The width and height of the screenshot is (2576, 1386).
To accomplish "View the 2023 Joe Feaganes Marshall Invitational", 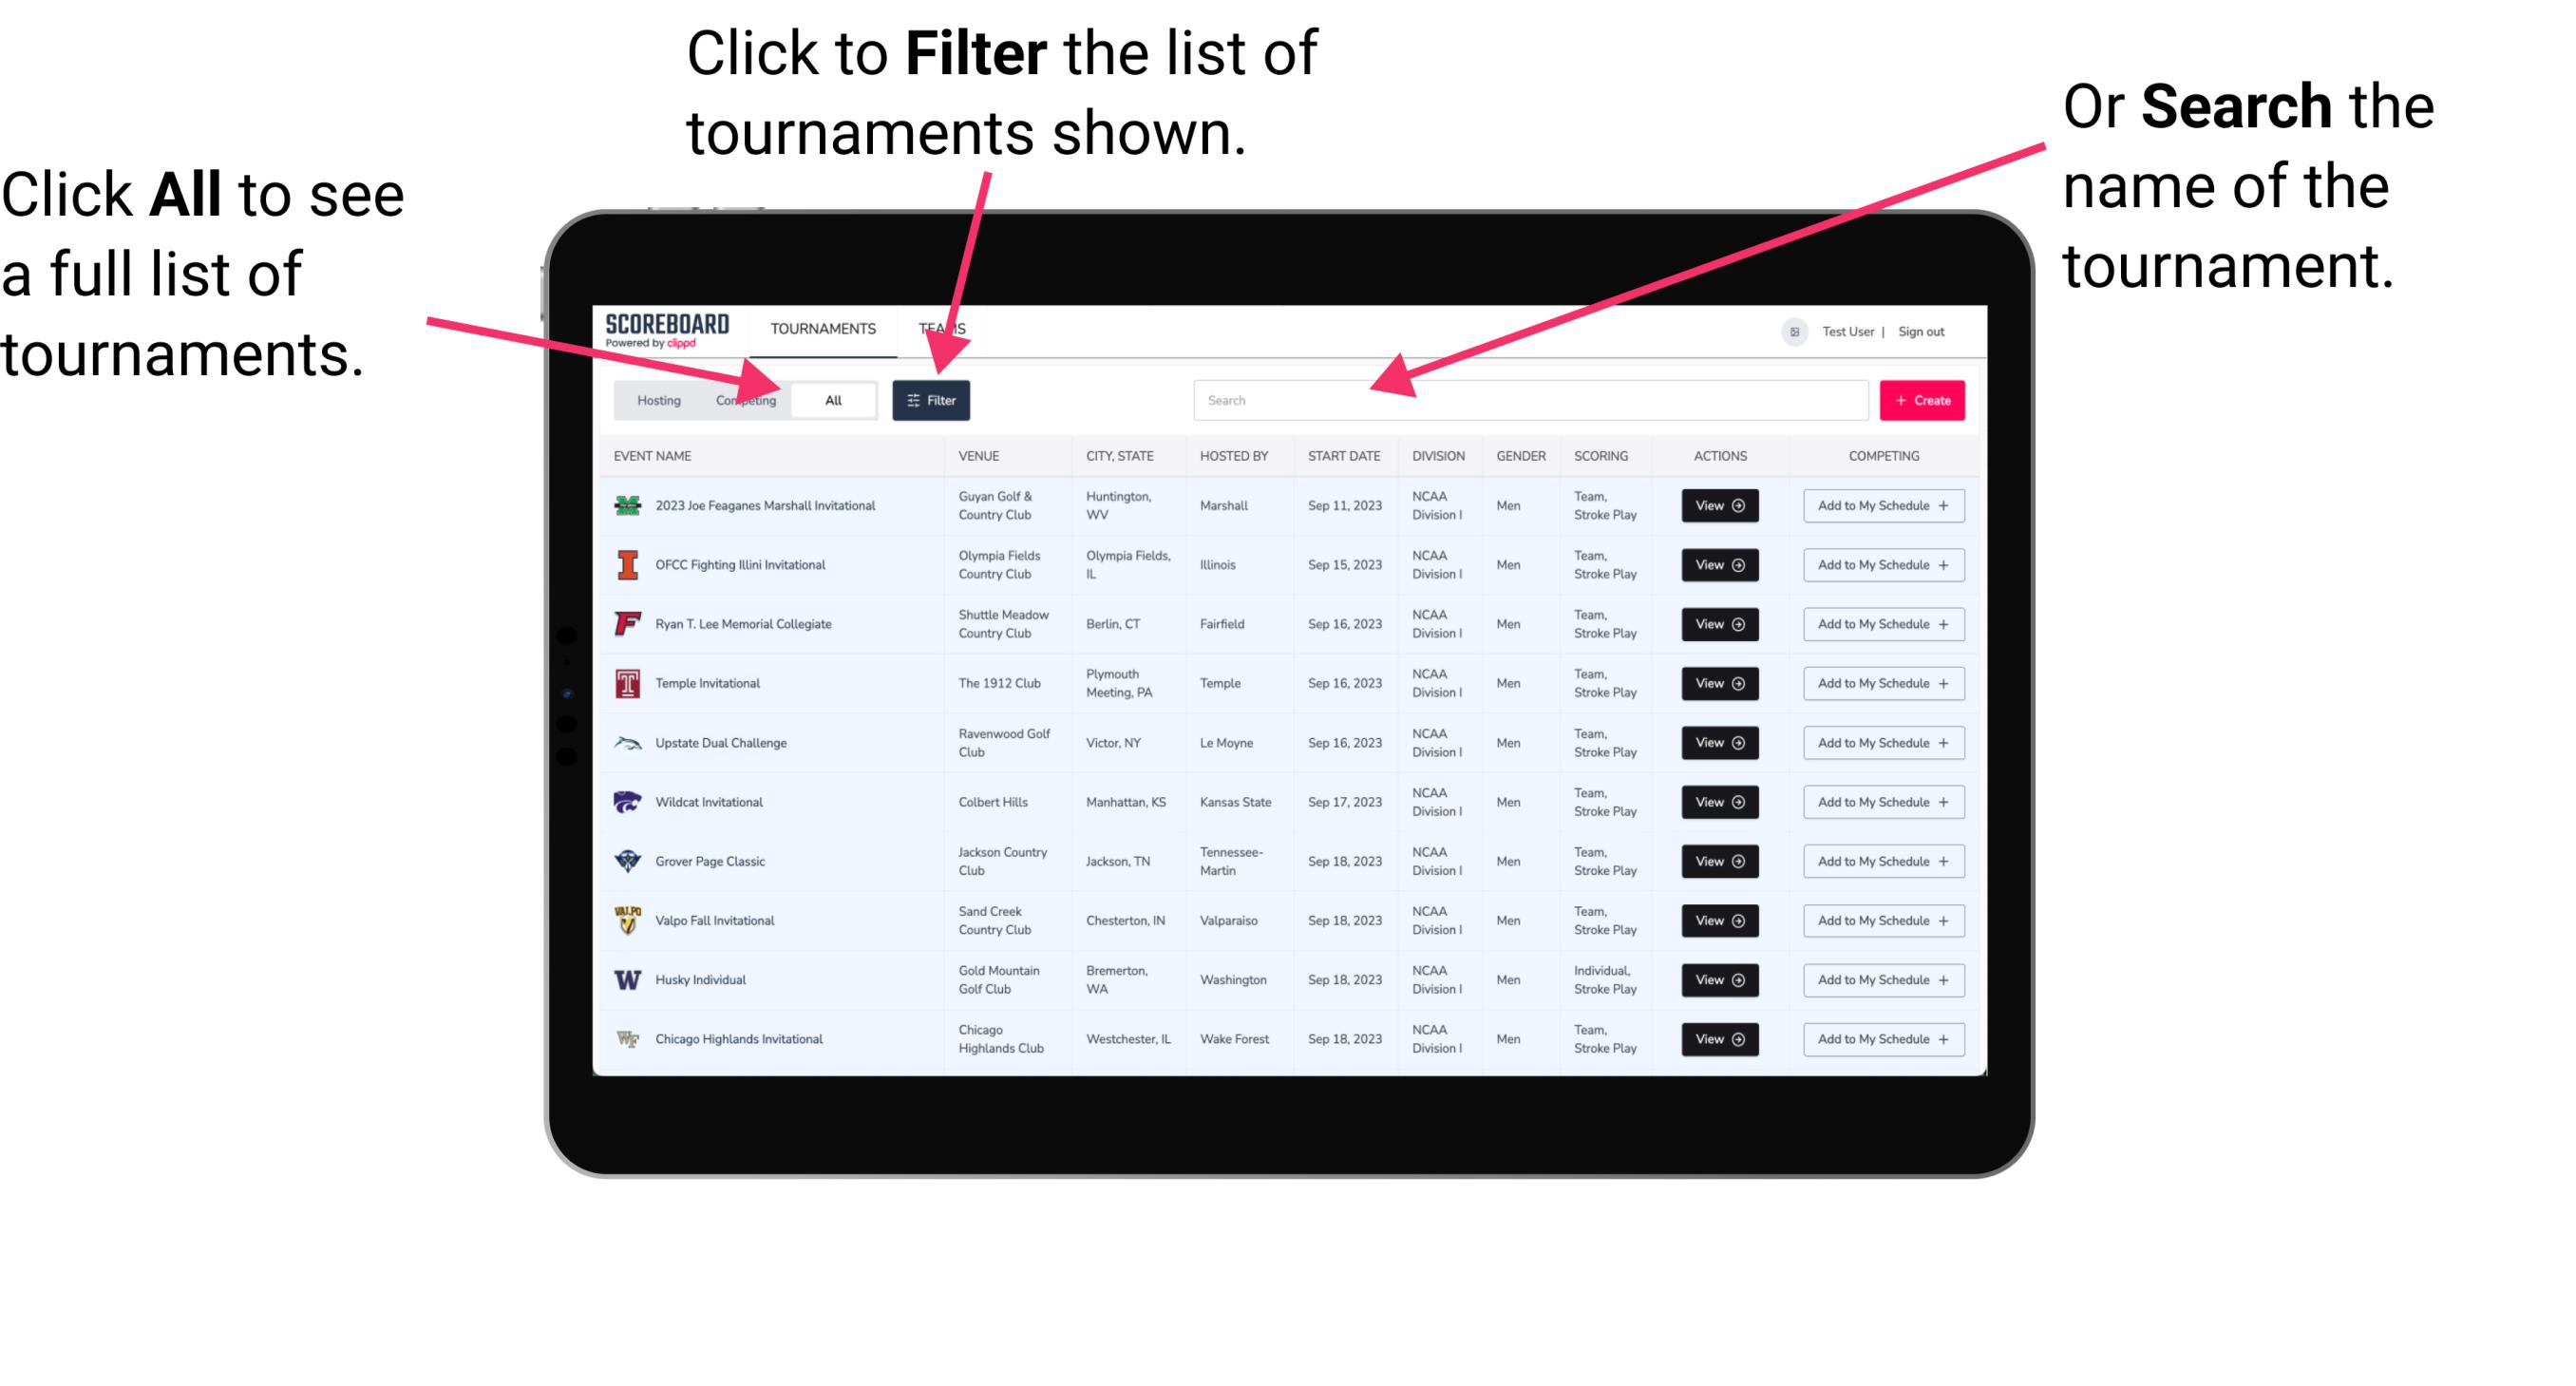I will tap(1718, 505).
